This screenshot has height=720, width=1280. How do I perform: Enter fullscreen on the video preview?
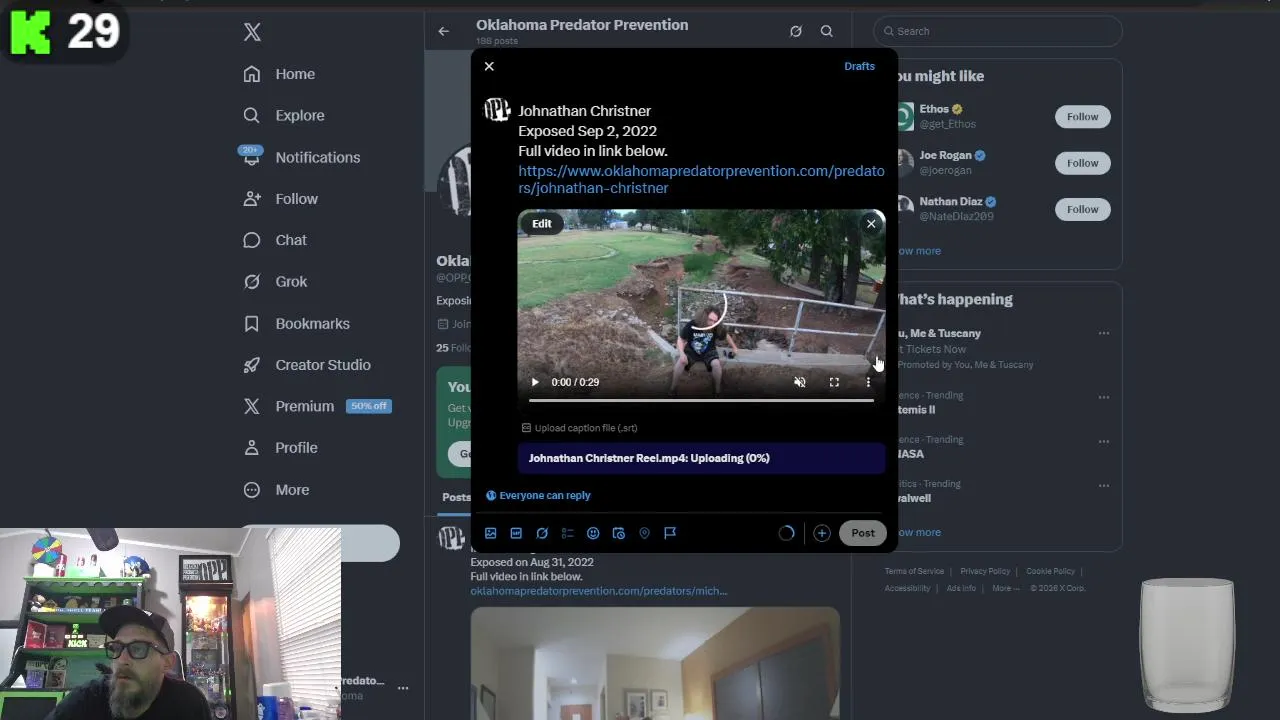[x=834, y=382]
